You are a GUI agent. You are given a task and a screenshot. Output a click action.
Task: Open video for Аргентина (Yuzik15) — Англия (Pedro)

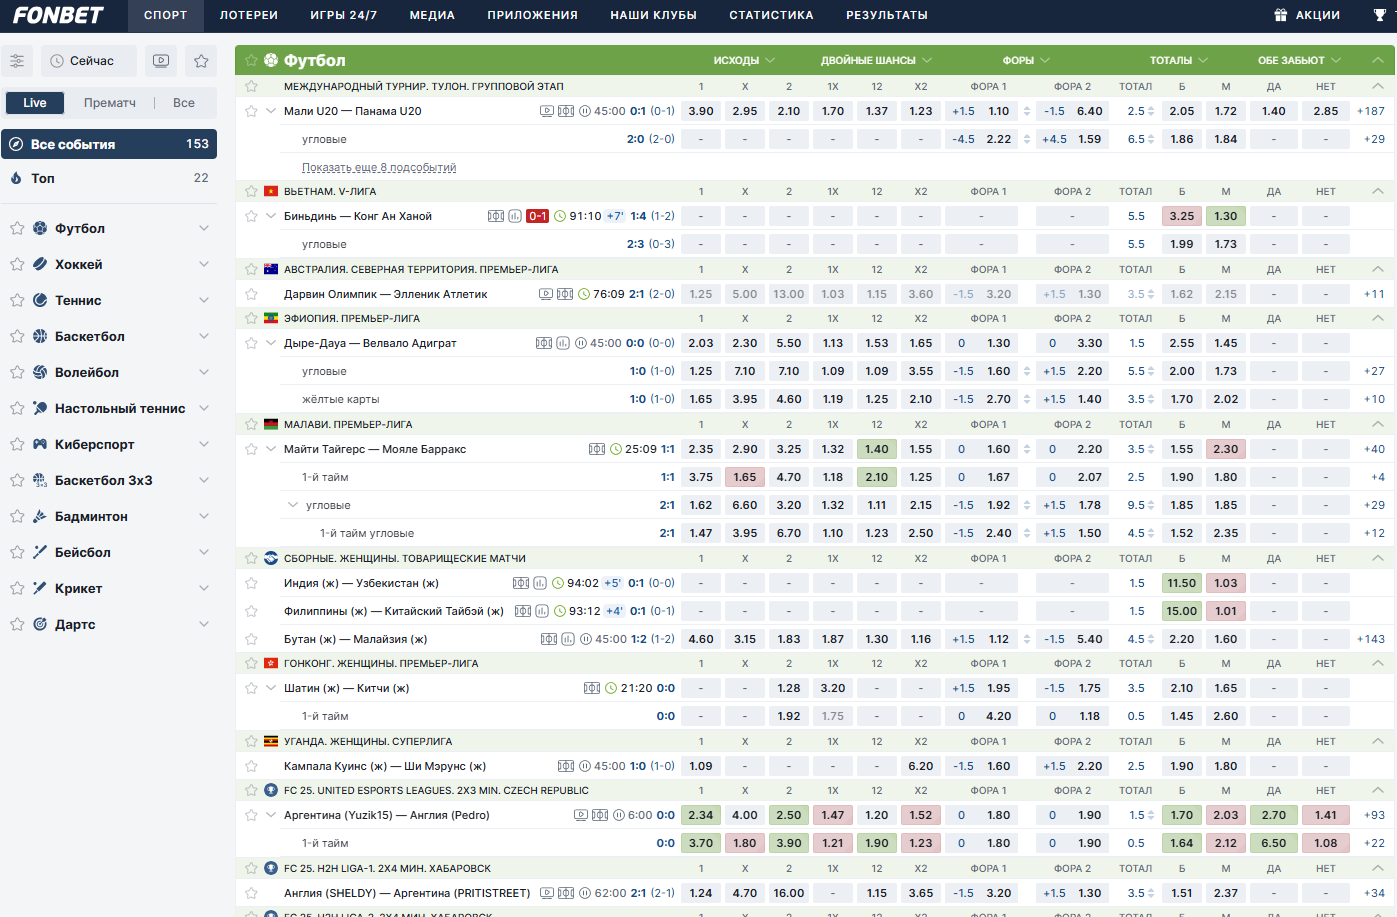581,815
